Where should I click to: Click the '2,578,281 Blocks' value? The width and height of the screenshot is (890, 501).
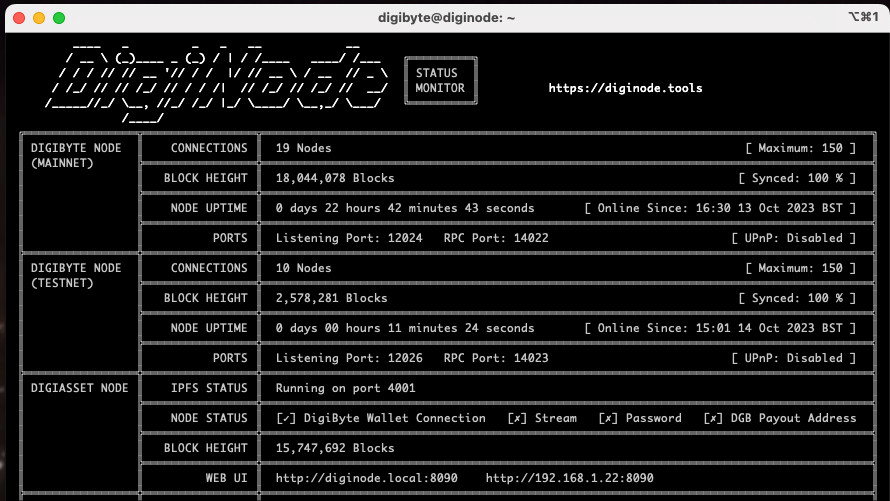(x=331, y=298)
